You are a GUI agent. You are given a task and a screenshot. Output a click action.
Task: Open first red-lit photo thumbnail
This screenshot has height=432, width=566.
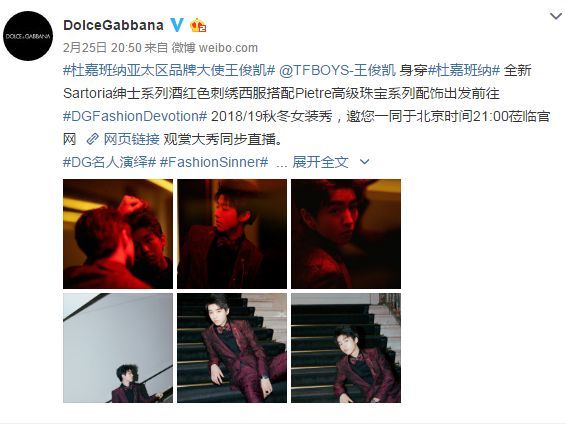coord(118,234)
